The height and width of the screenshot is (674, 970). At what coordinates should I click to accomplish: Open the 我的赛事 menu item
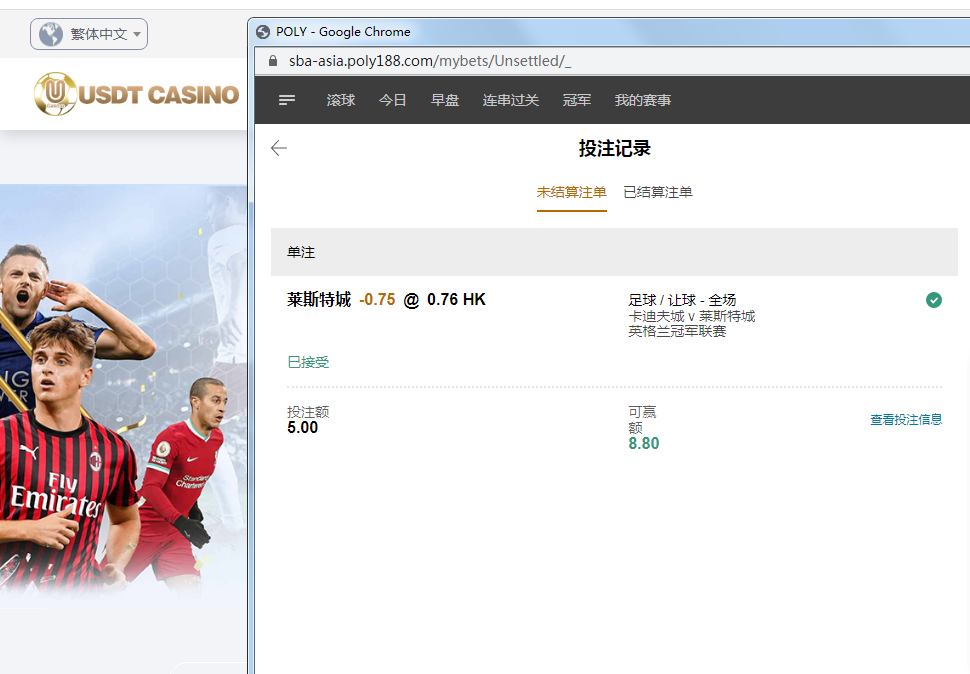pyautogui.click(x=643, y=100)
